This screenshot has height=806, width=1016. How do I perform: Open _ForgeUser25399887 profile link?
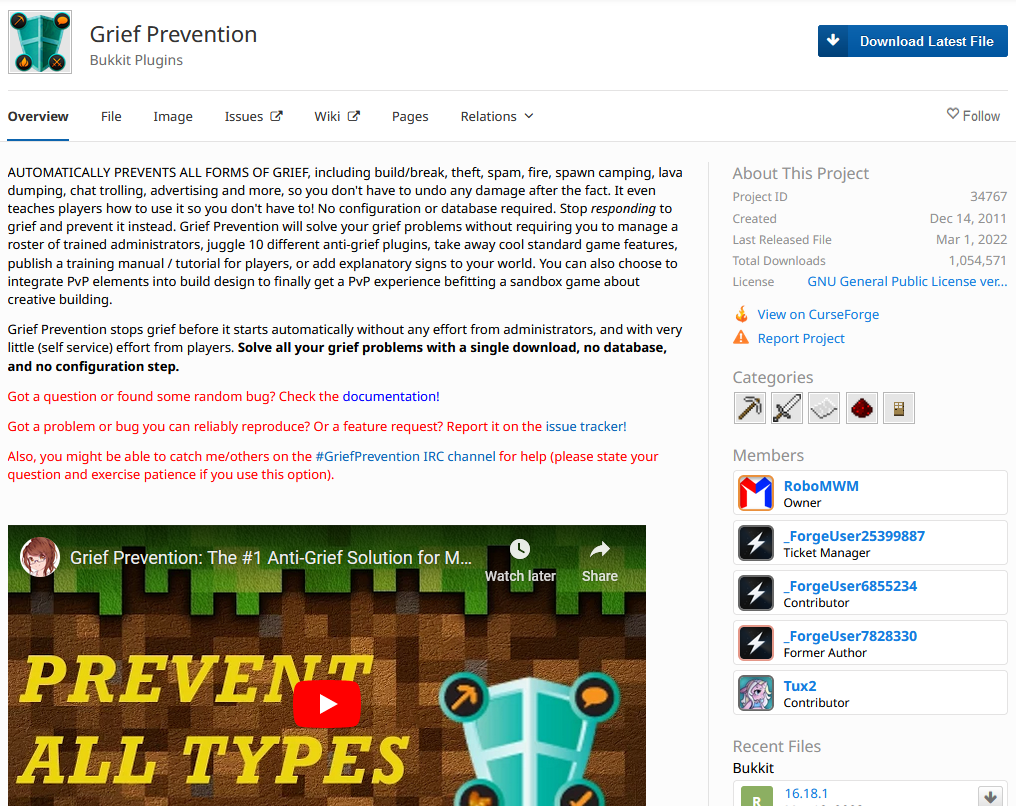click(854, 536)
